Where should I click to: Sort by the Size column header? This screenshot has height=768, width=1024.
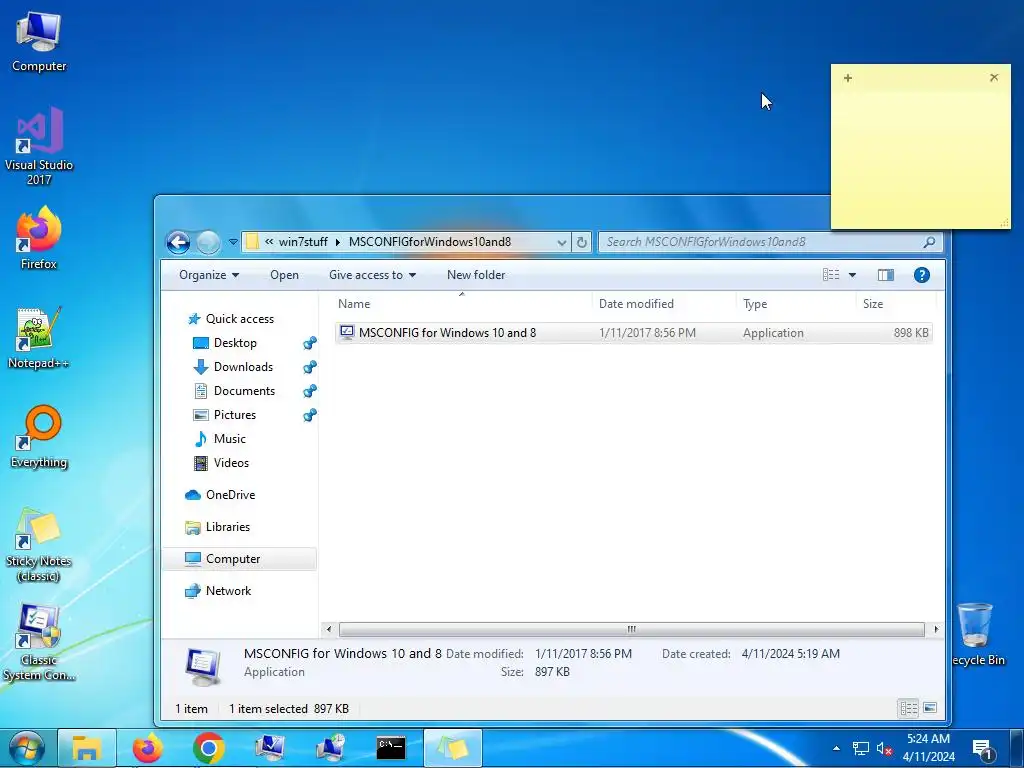895,304
